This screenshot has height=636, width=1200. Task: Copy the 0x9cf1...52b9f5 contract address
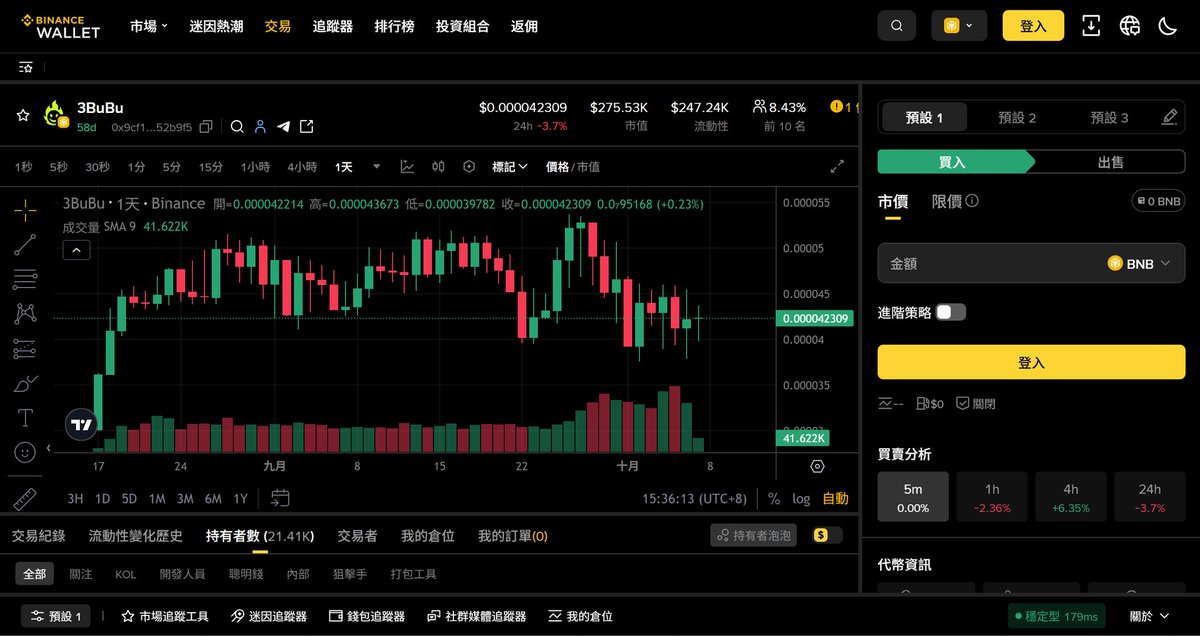(205, 127)
